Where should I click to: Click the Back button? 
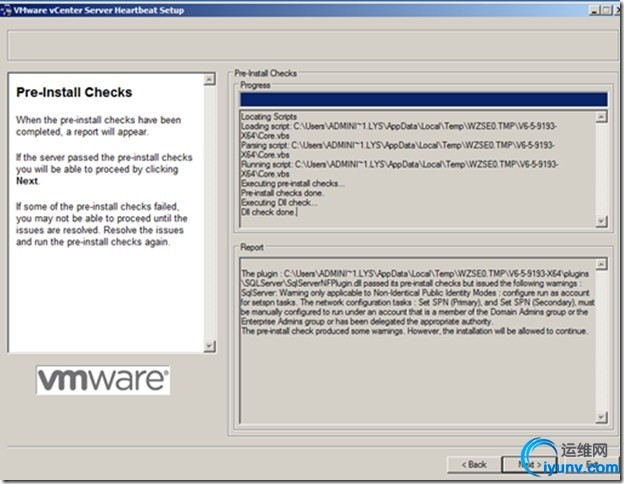(x=474, y=464)
